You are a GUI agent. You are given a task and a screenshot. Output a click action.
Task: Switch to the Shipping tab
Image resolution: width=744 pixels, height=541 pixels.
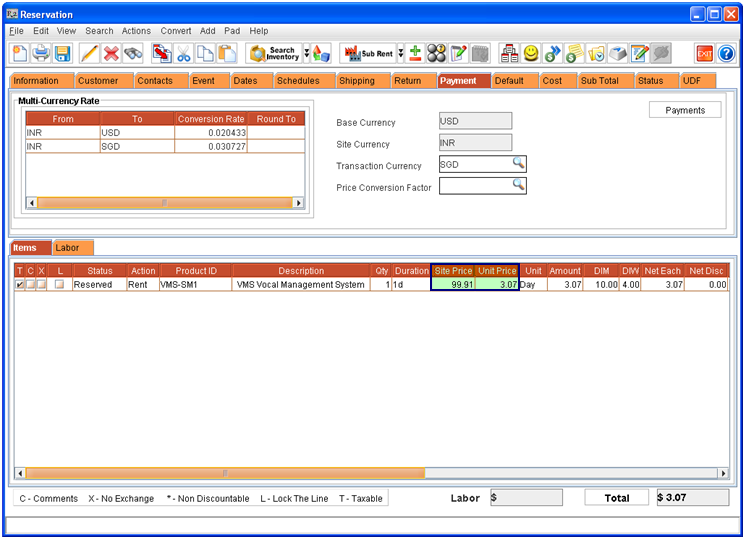[x=363, y=81]
